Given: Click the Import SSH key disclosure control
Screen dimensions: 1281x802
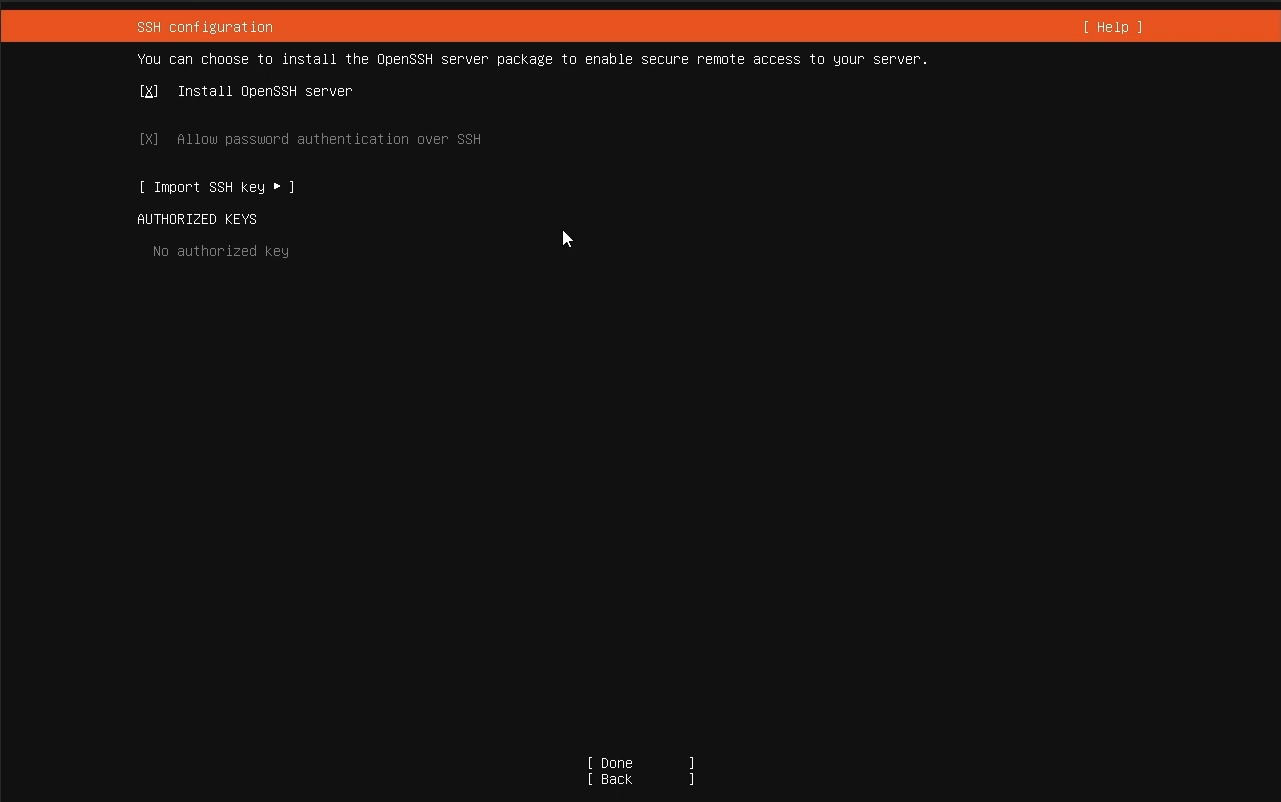Looking at the screenshot, I should [x=277, y=187].
